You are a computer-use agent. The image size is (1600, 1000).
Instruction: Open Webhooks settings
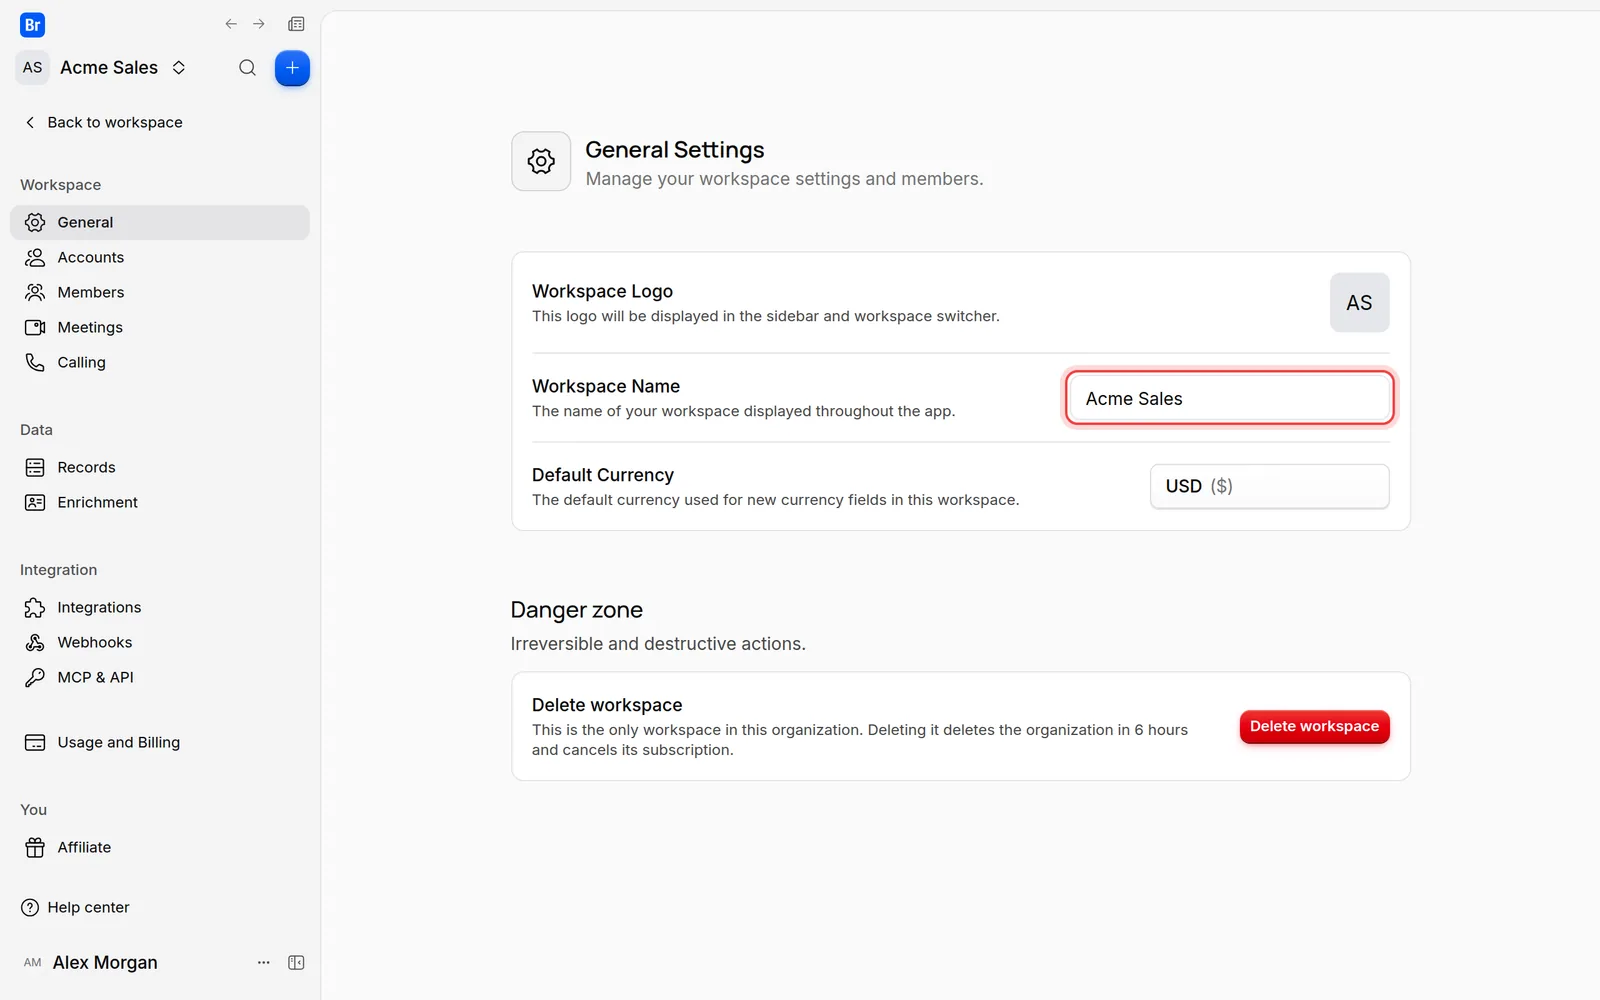pyautogui.click(x=160, y=642)
